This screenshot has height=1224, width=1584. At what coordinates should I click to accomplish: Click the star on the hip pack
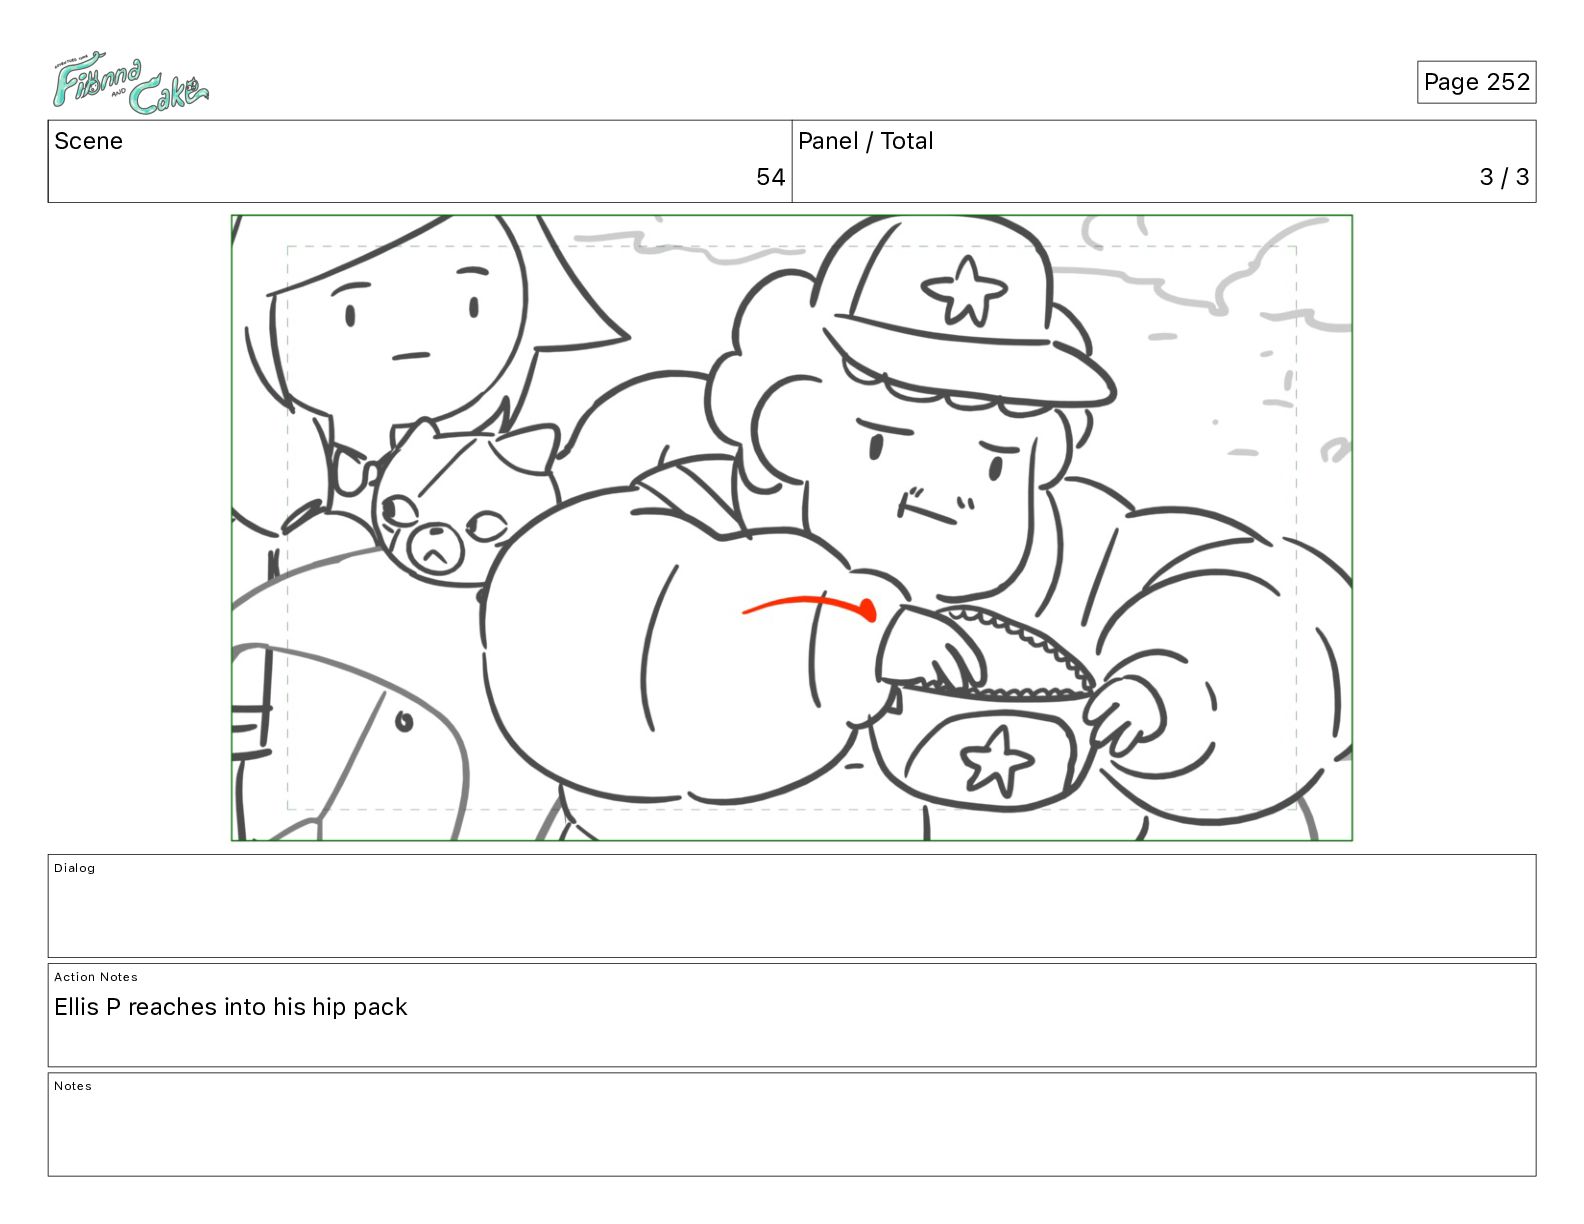(x=997, y=760)
